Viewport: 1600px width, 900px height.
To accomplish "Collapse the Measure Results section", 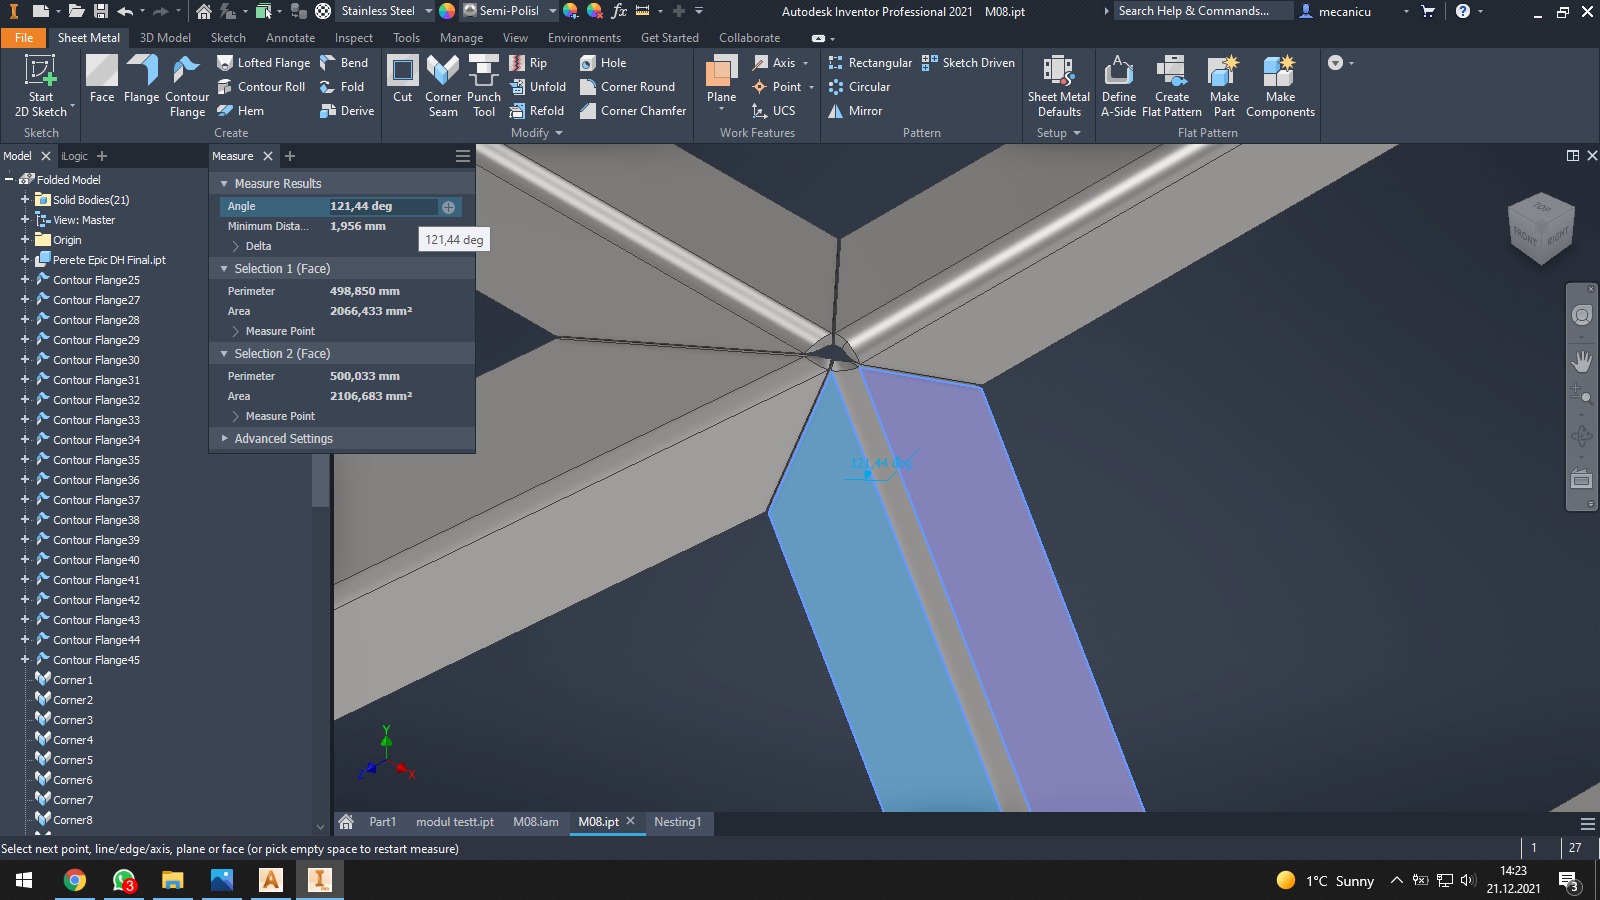I will point(224,184).
